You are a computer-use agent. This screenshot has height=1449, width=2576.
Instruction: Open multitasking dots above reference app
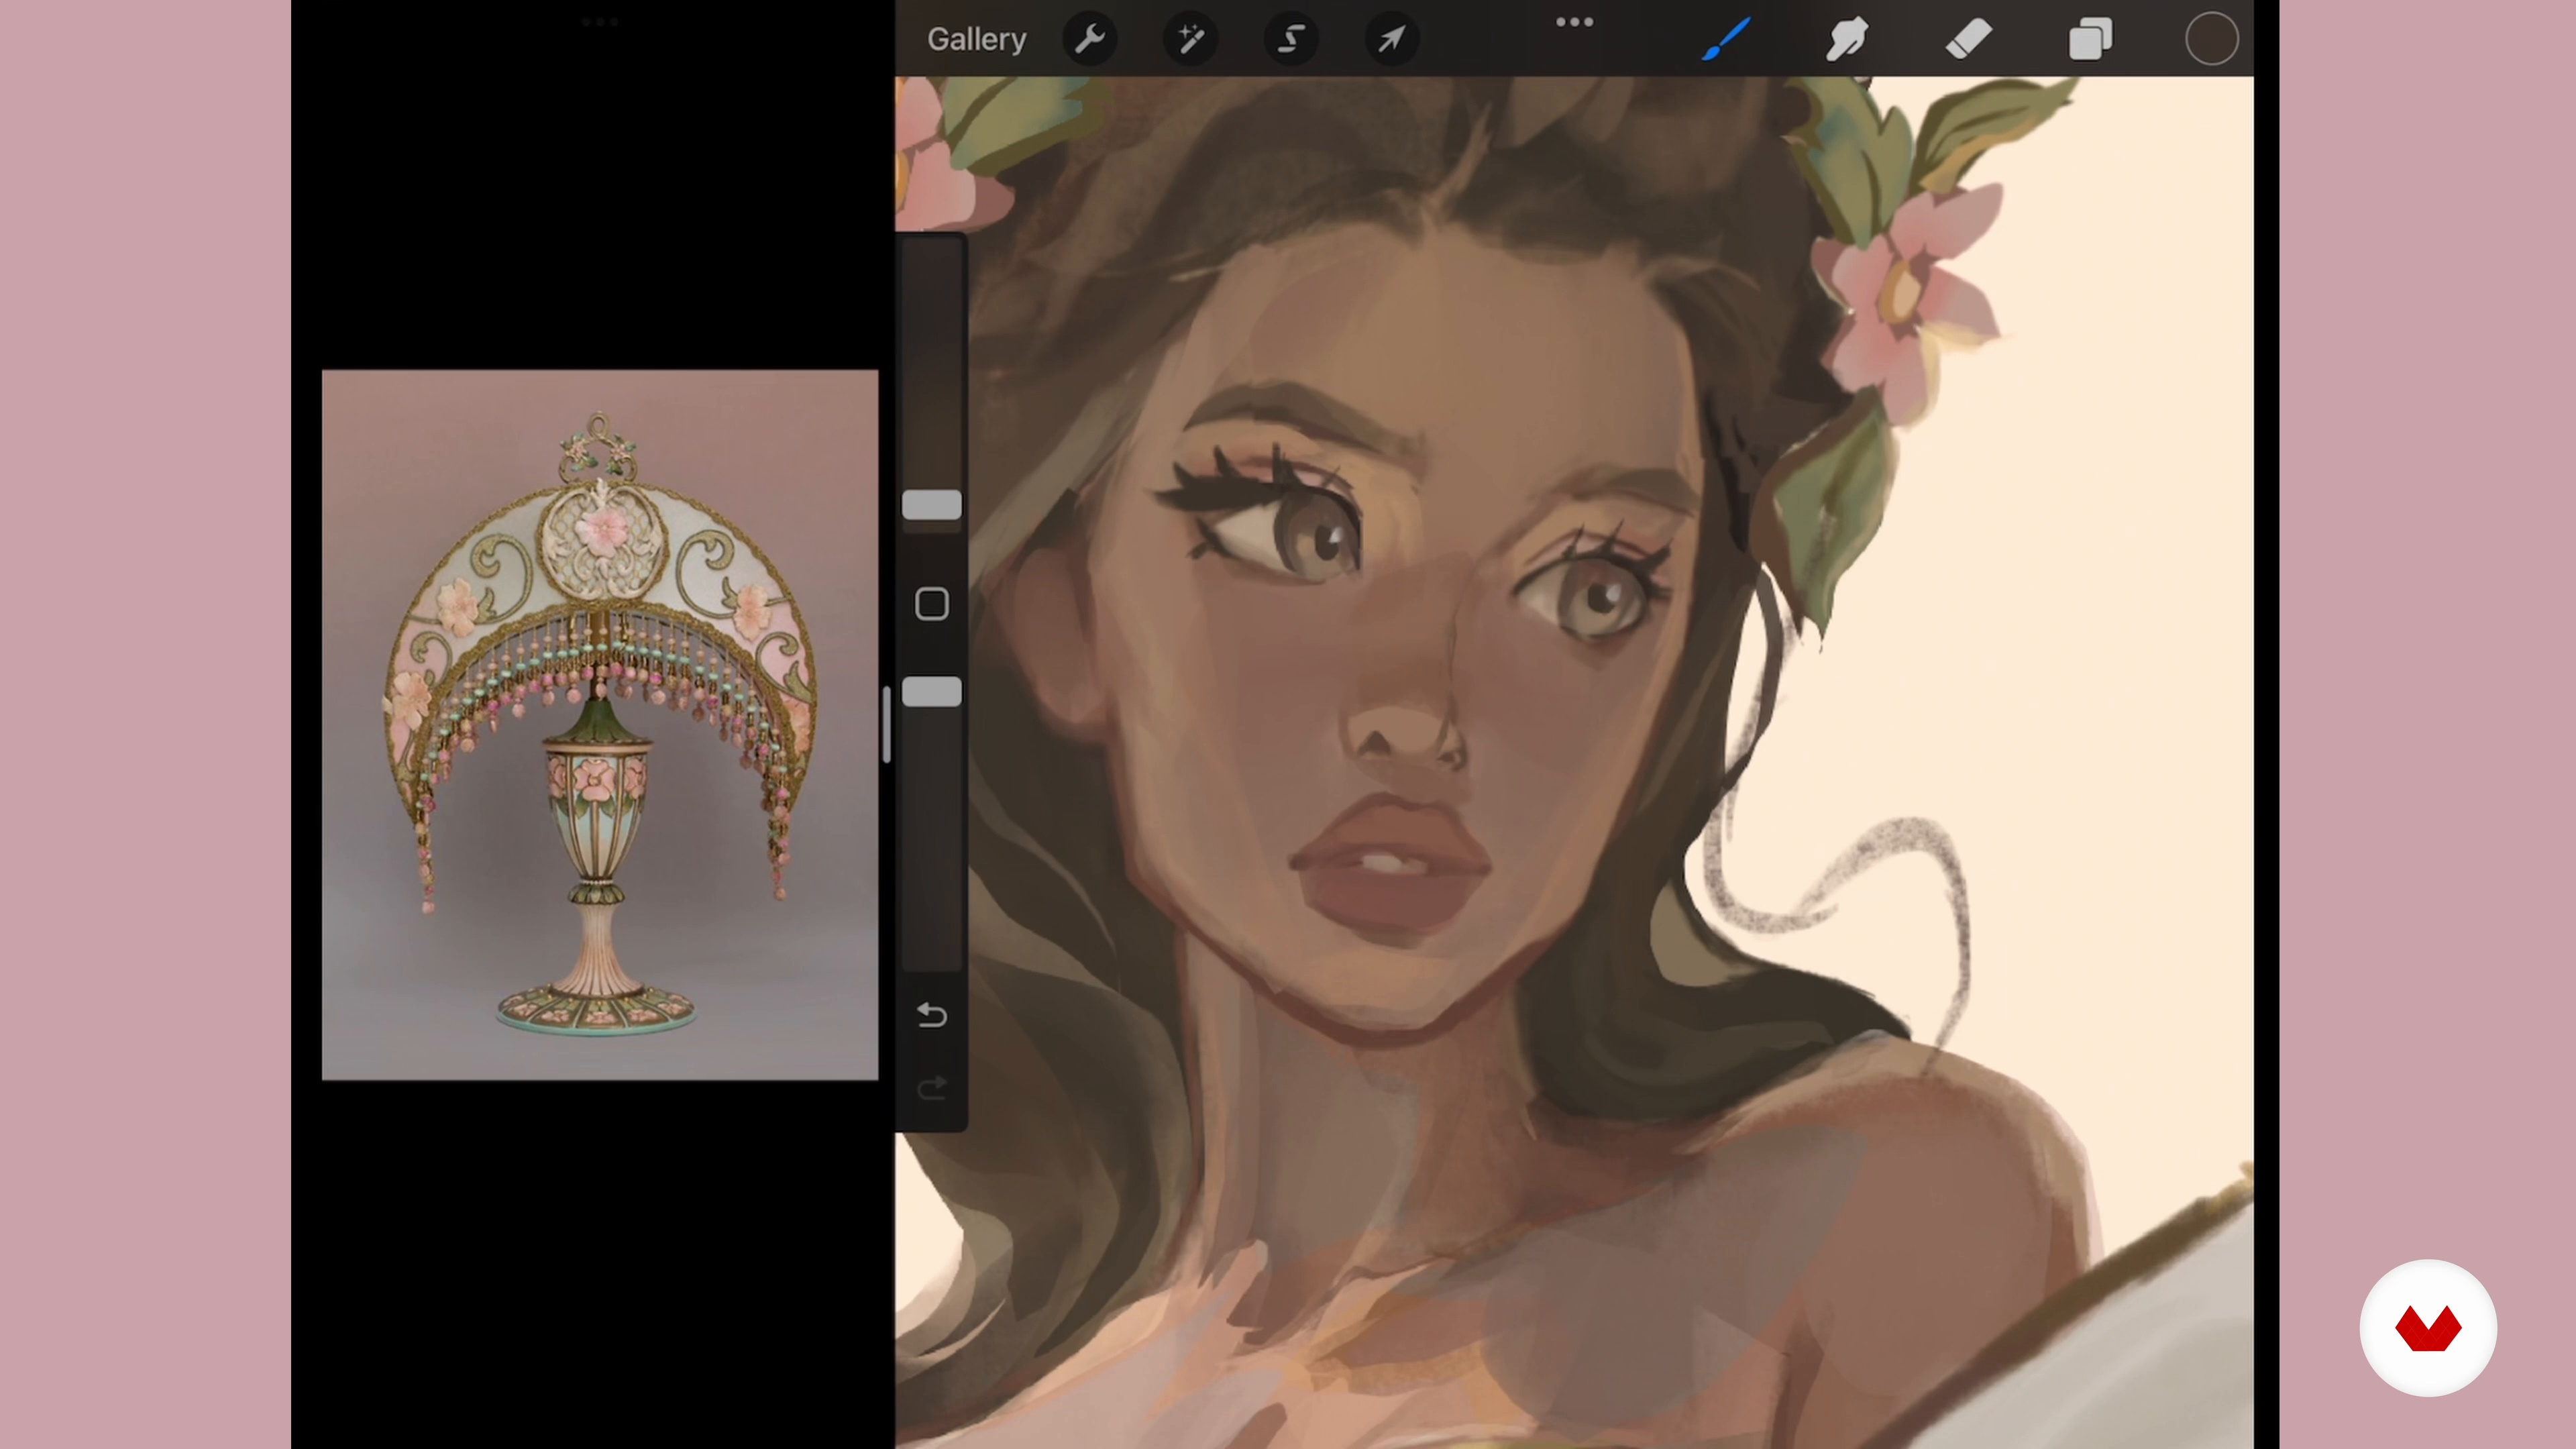point(599,22)
